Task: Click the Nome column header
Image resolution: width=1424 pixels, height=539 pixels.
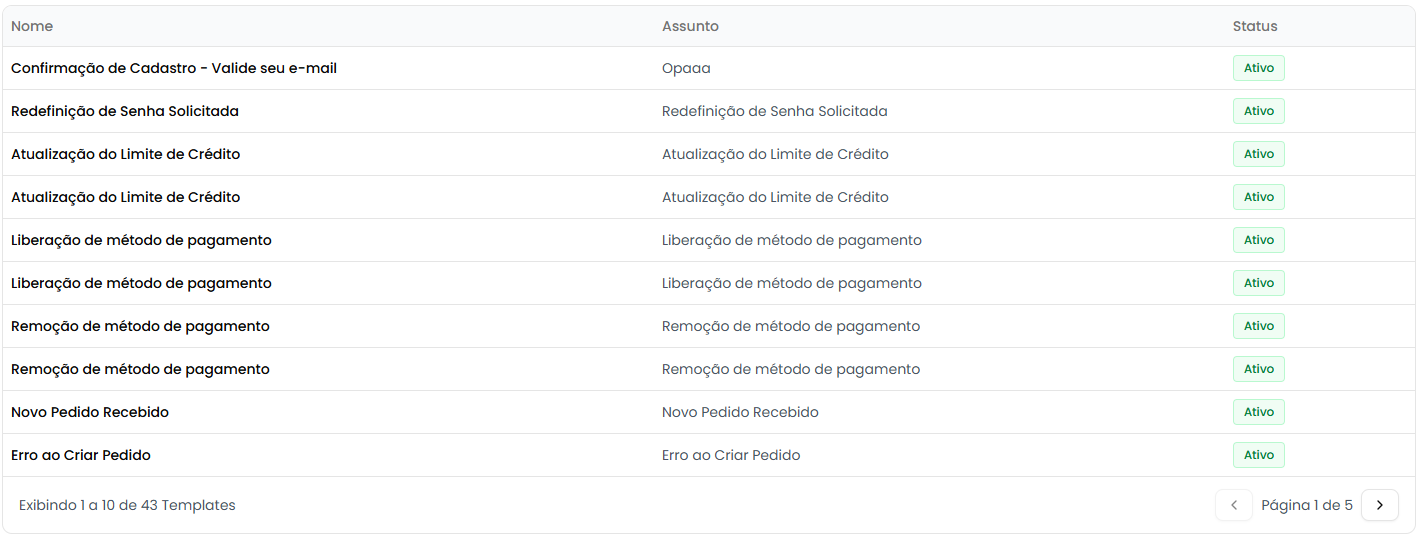Action: 32,26
